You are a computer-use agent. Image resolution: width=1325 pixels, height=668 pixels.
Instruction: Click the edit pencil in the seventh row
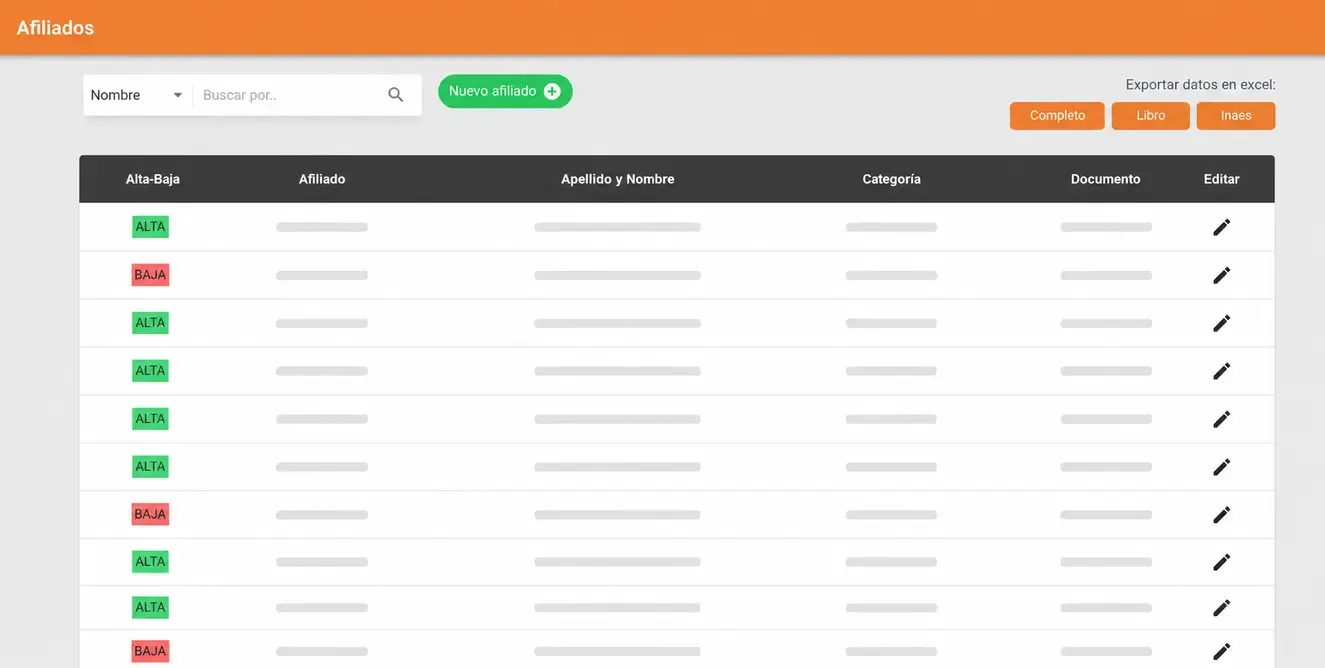pyautogui.click(x=1221, y=515)
